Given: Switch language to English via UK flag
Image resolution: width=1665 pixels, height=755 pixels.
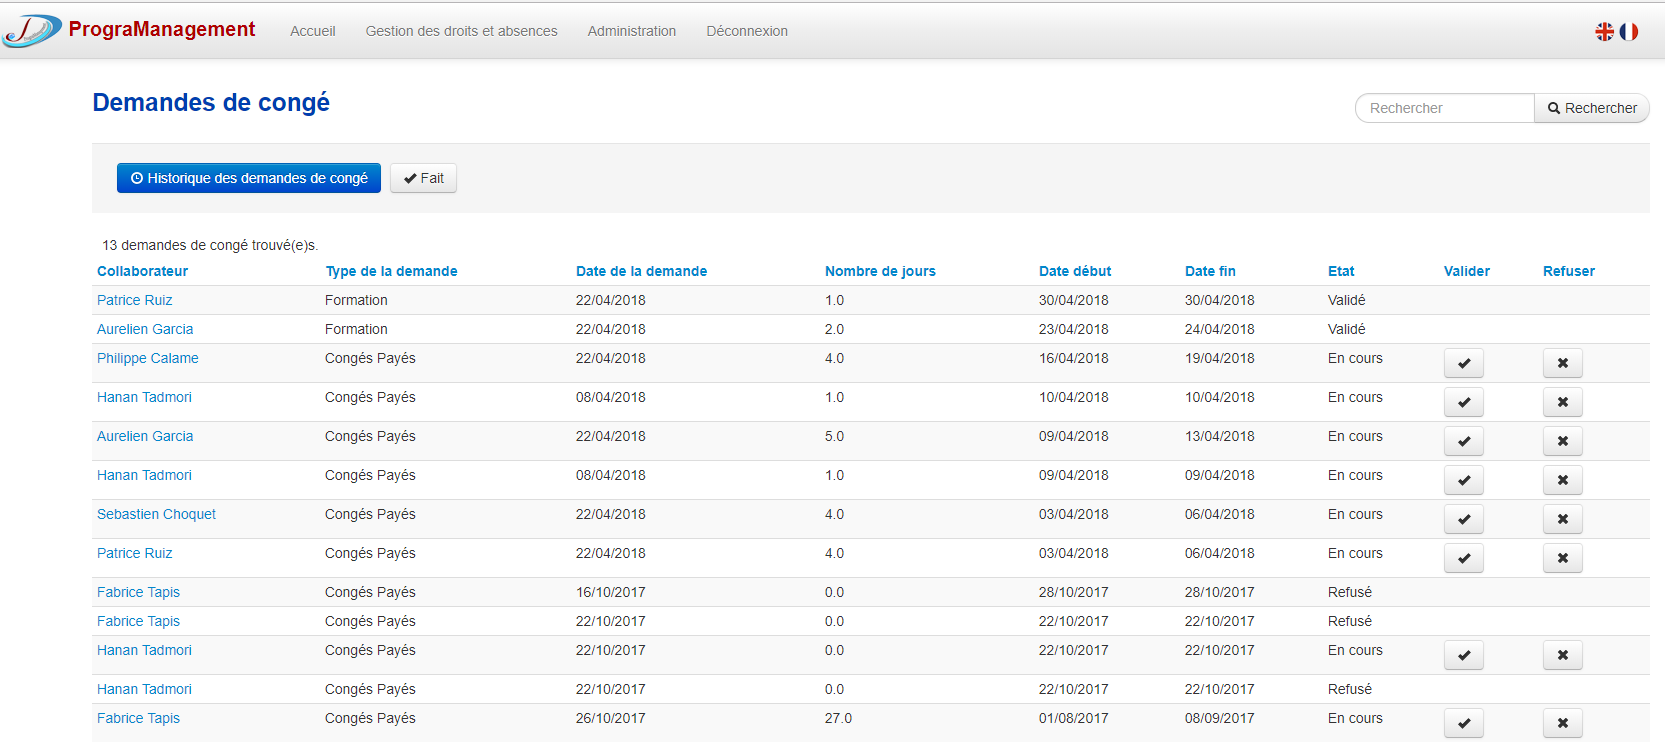Looking at the screenshot, I should point(1604,32).
